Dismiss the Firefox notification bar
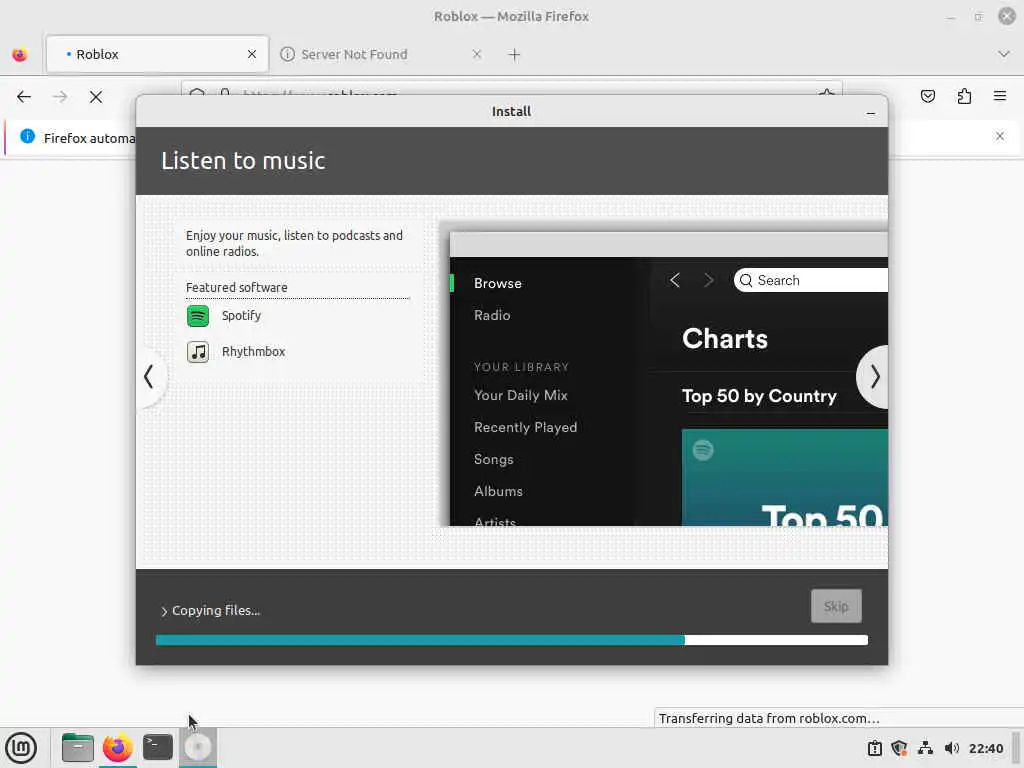This screenshot has height=768, width=1024. pyautogui.click(x=1000, y=136)
